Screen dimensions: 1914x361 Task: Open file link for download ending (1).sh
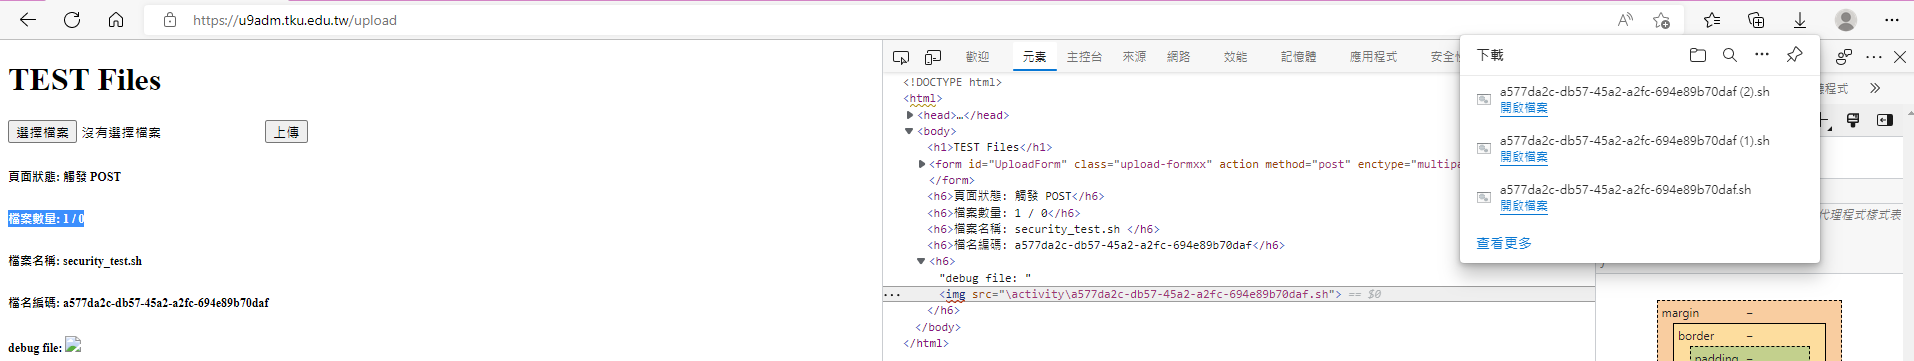click(1523, 157)
